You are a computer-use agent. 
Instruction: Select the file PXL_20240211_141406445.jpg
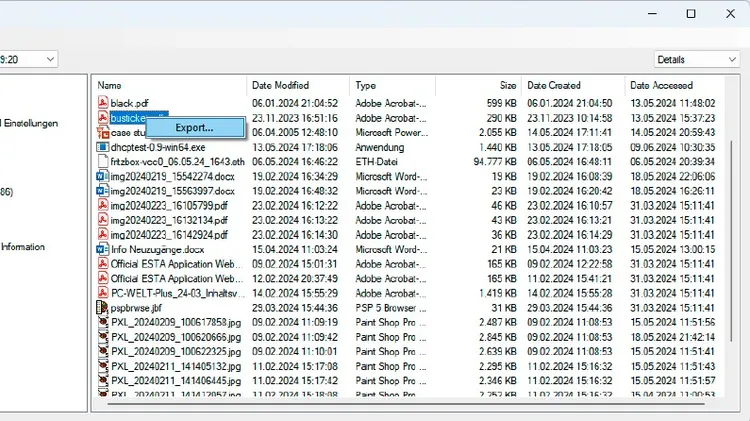click(x=176, y=381)
